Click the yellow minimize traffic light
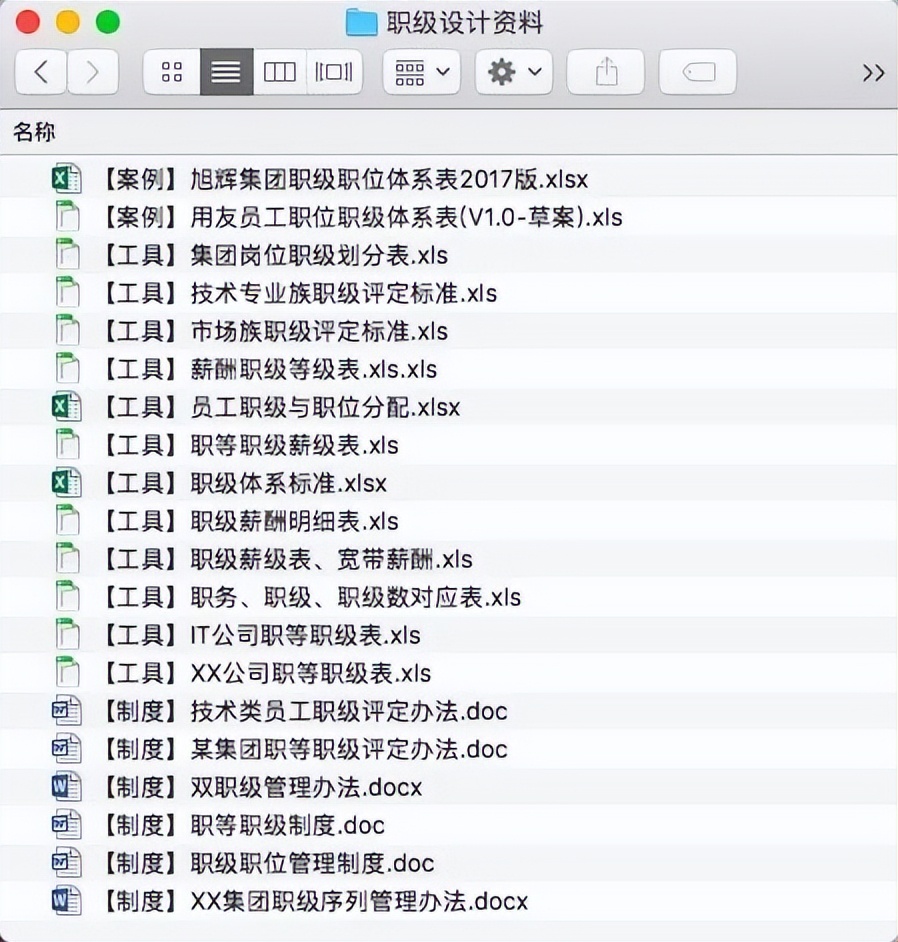The width and height of the screenshot is (898, 942). click(x=68, y=19)
